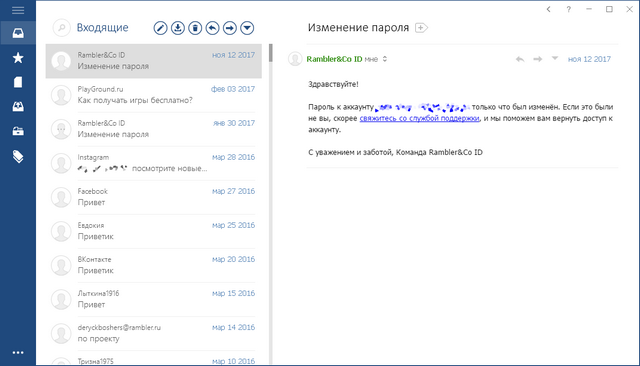This screenshot has width=640, height=366.
Task: Expand recipient details arrows next to мне
Action: (384, 59)
